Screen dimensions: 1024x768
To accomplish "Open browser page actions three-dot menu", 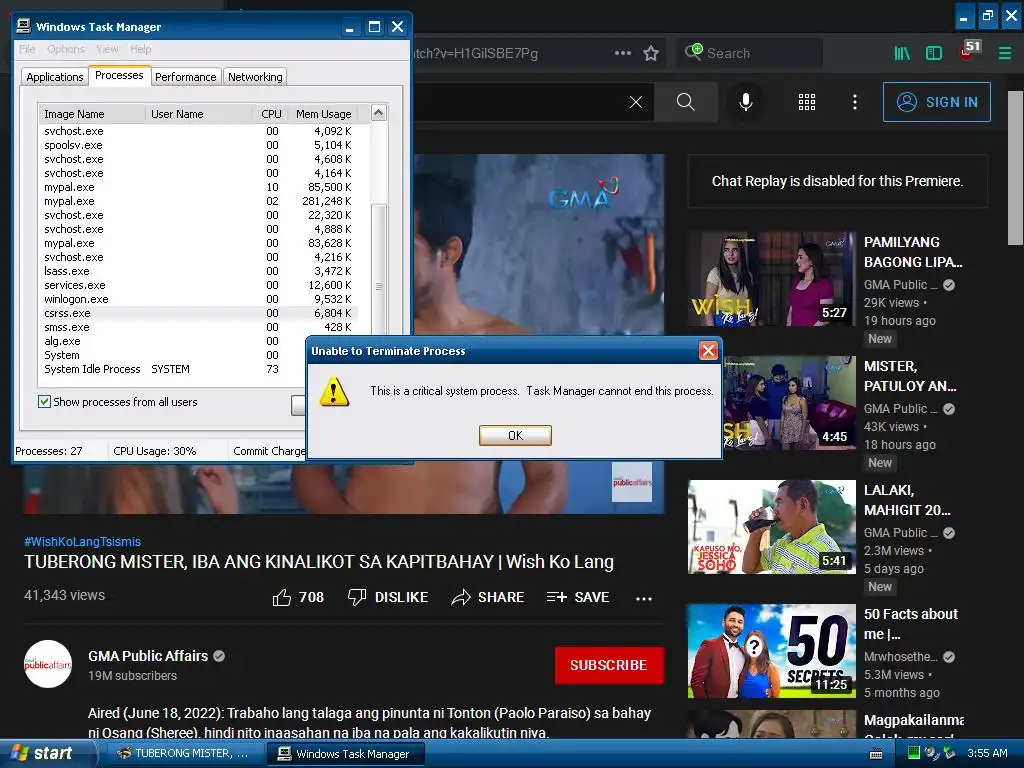I will coord(623,53).
